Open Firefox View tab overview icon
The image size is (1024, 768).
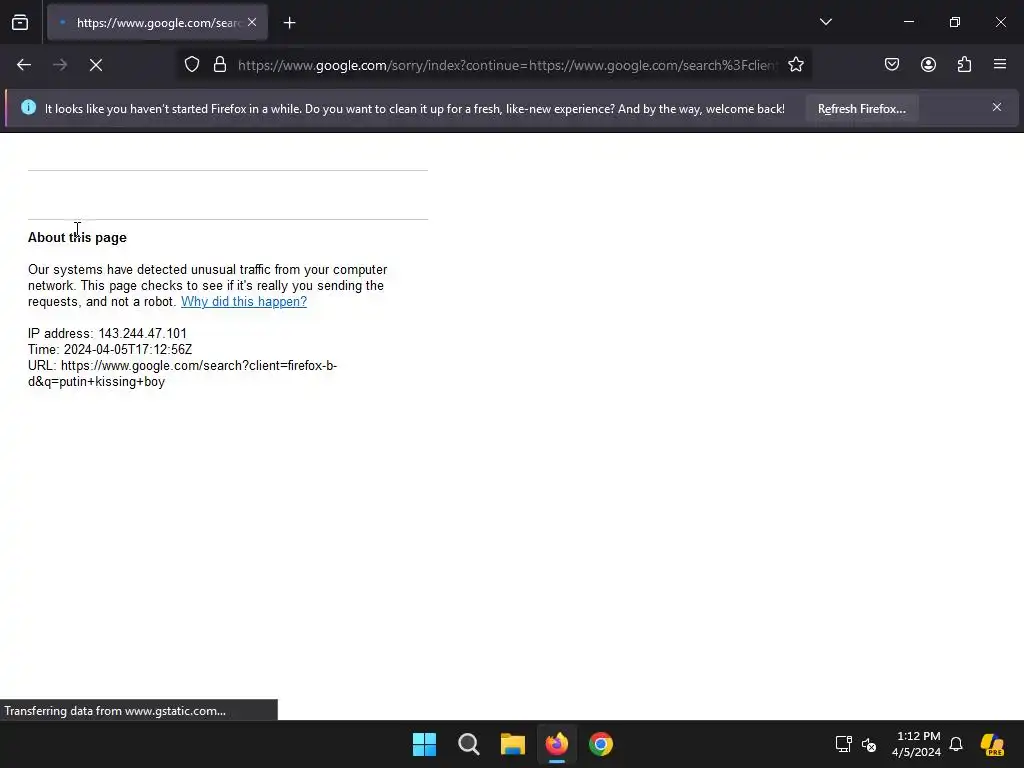[x=20, y=23]
